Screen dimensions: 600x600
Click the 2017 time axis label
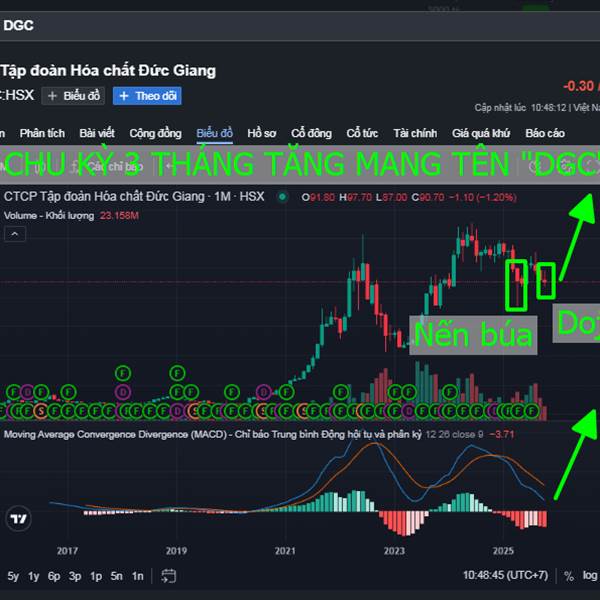tap(67, 551)
